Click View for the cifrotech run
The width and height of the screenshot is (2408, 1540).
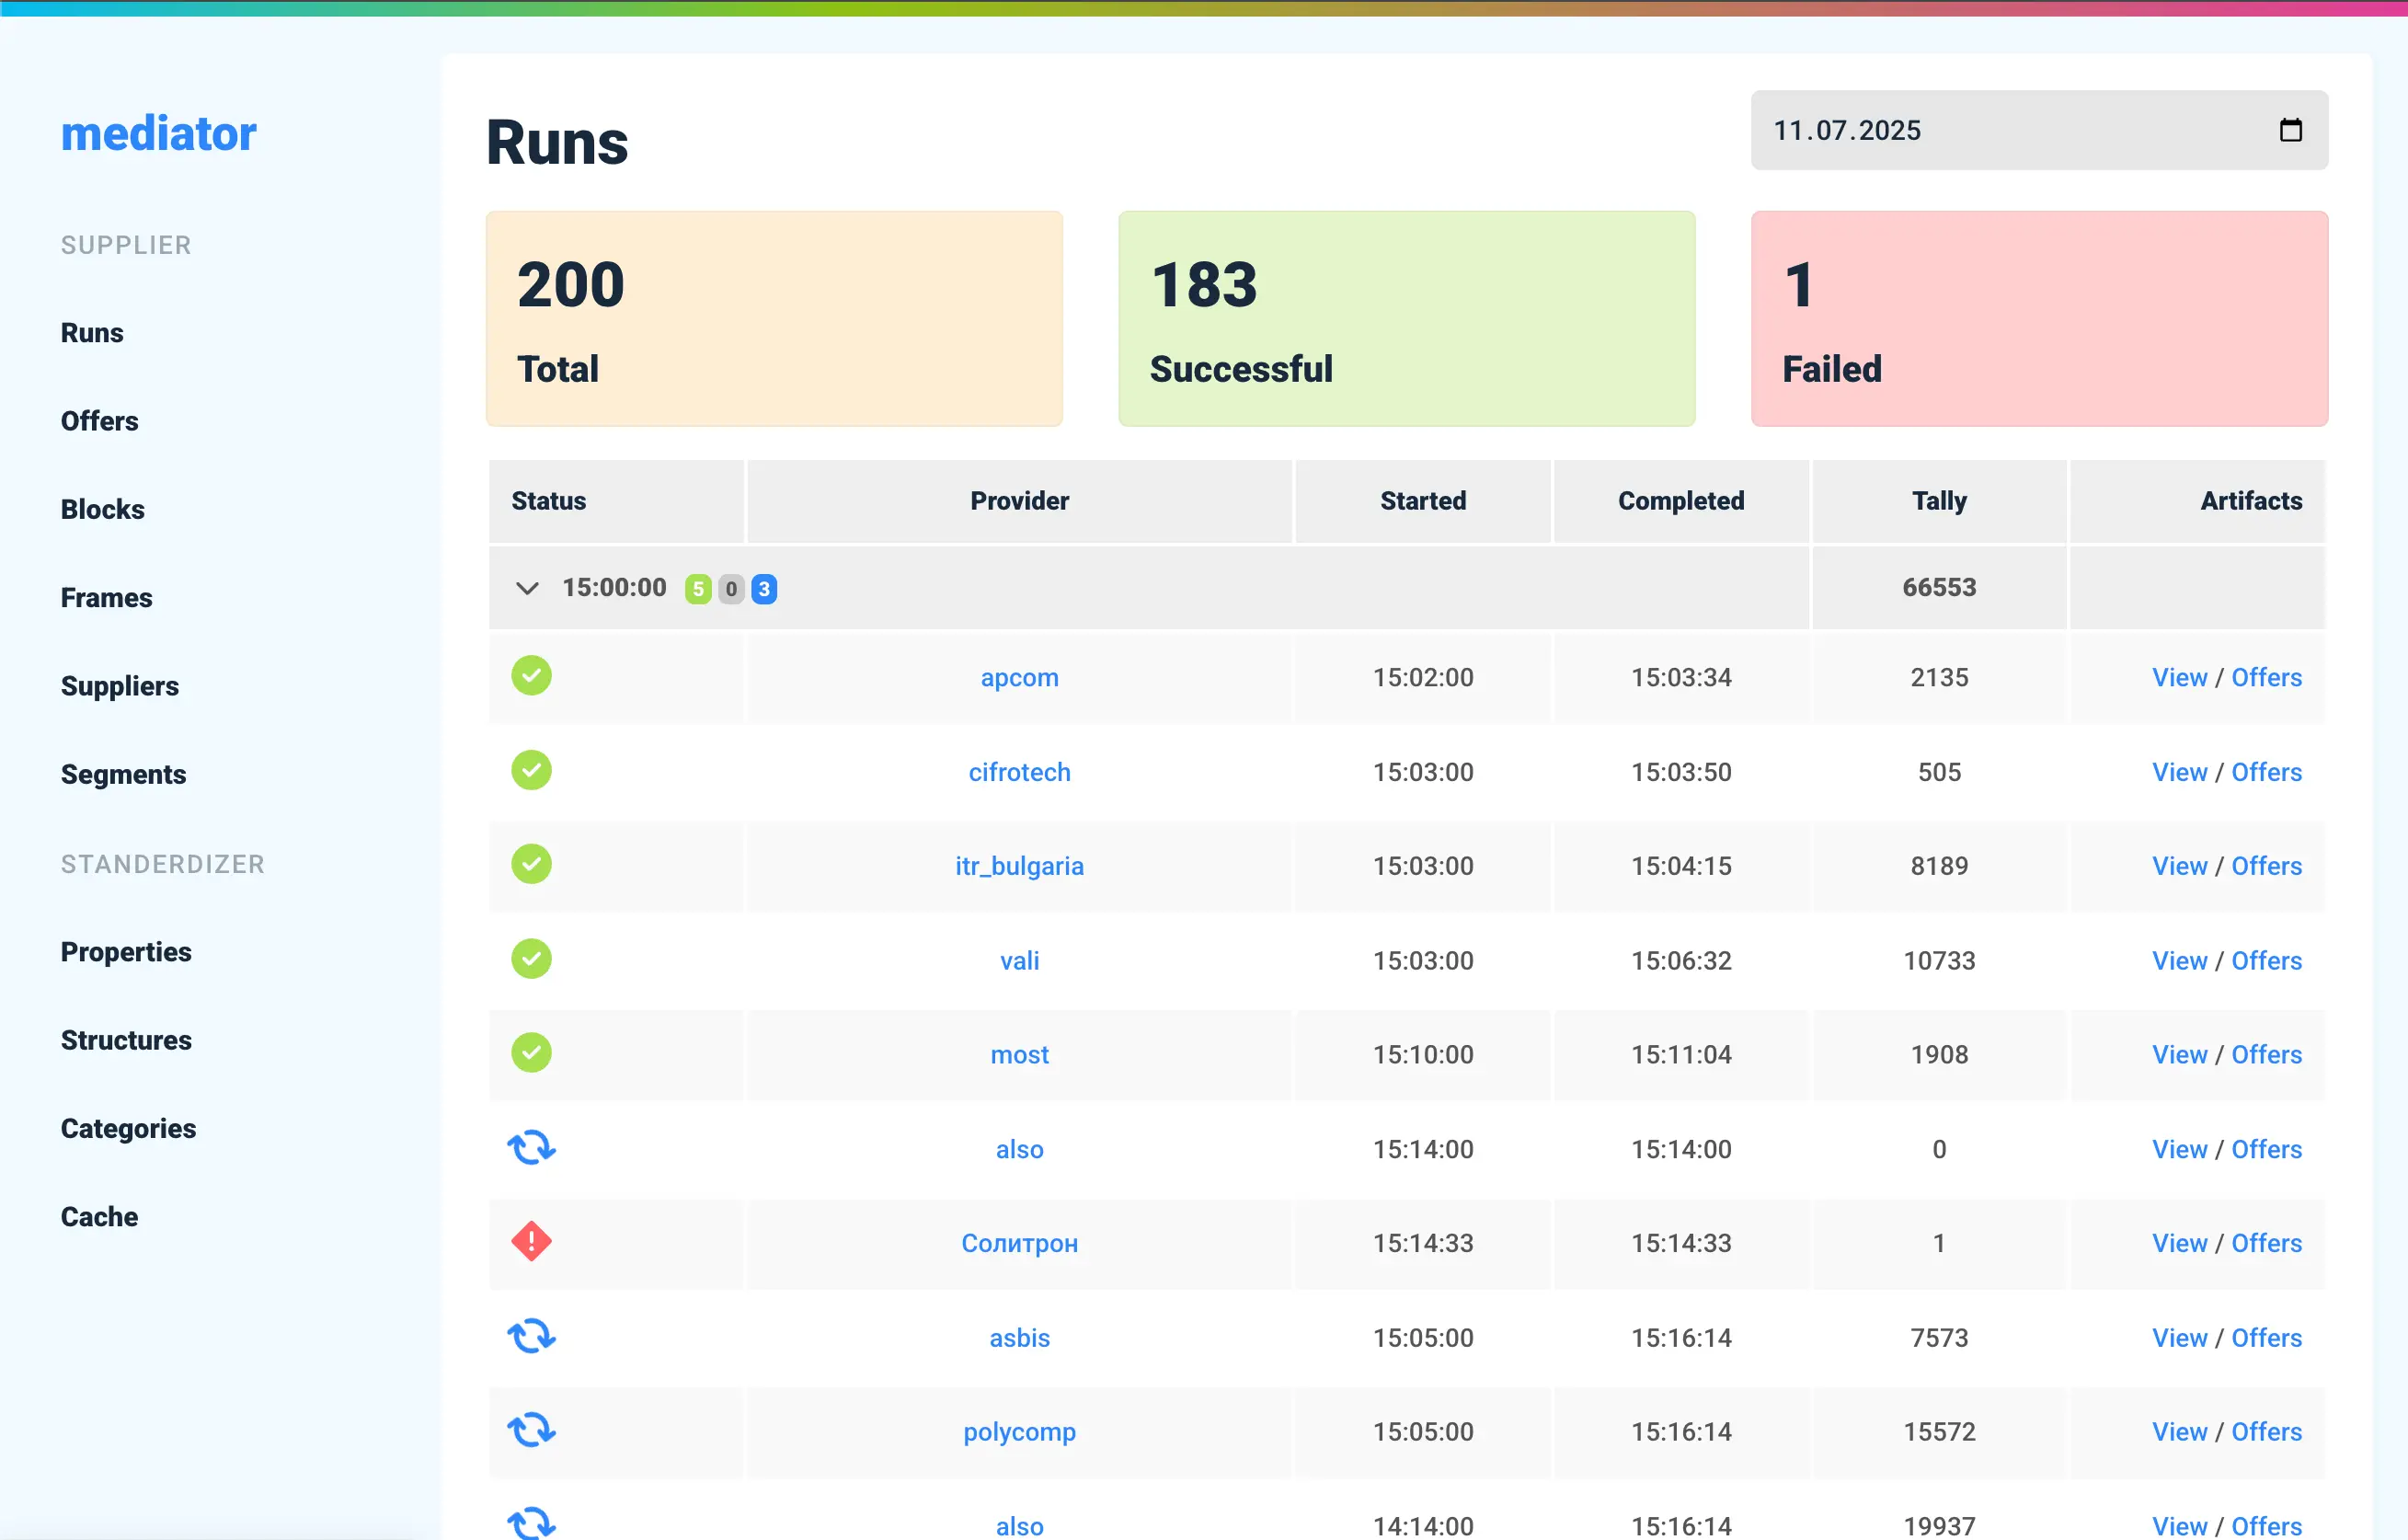[x=2179, y=772]
